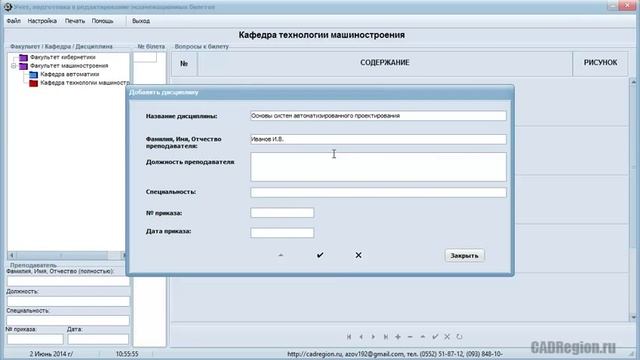Viewport: 640px width, 360px height.
Task: Click left panel № приказа field
Action: coord(35,339)
